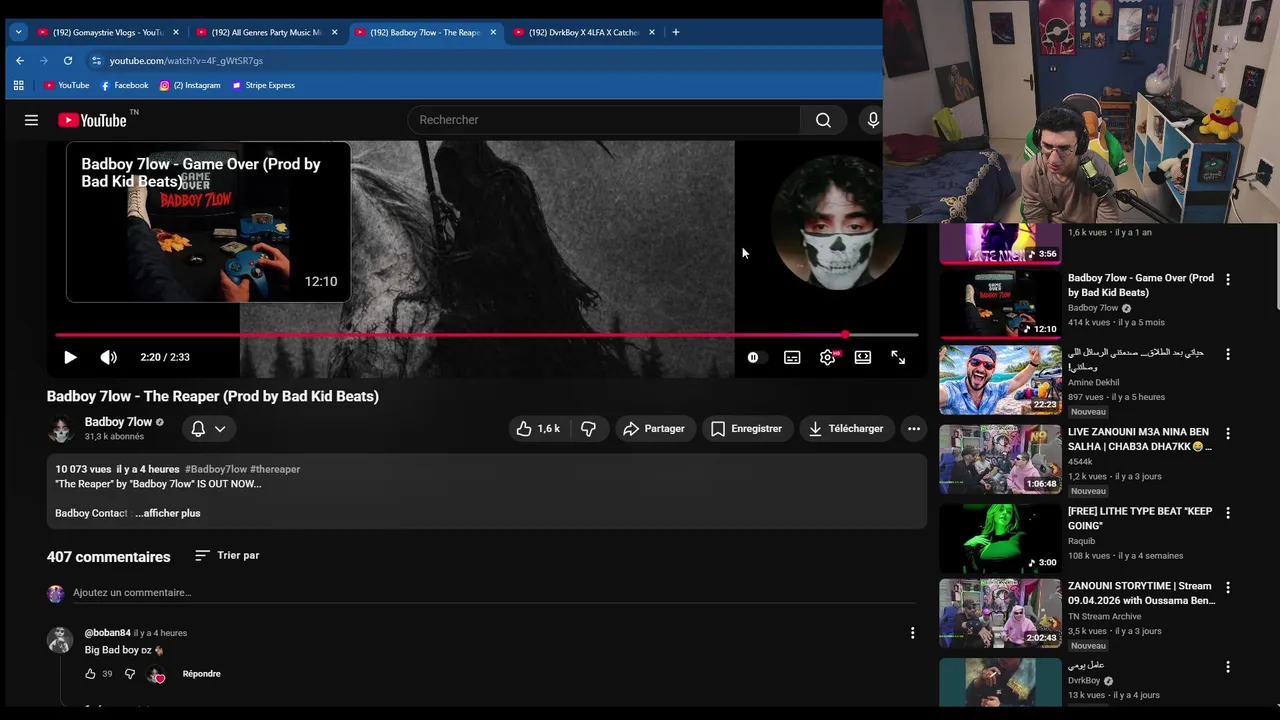
Task: Open the DvrkBoy video thumbnail
Action: pyautogui.click(x=1000, y=682)
